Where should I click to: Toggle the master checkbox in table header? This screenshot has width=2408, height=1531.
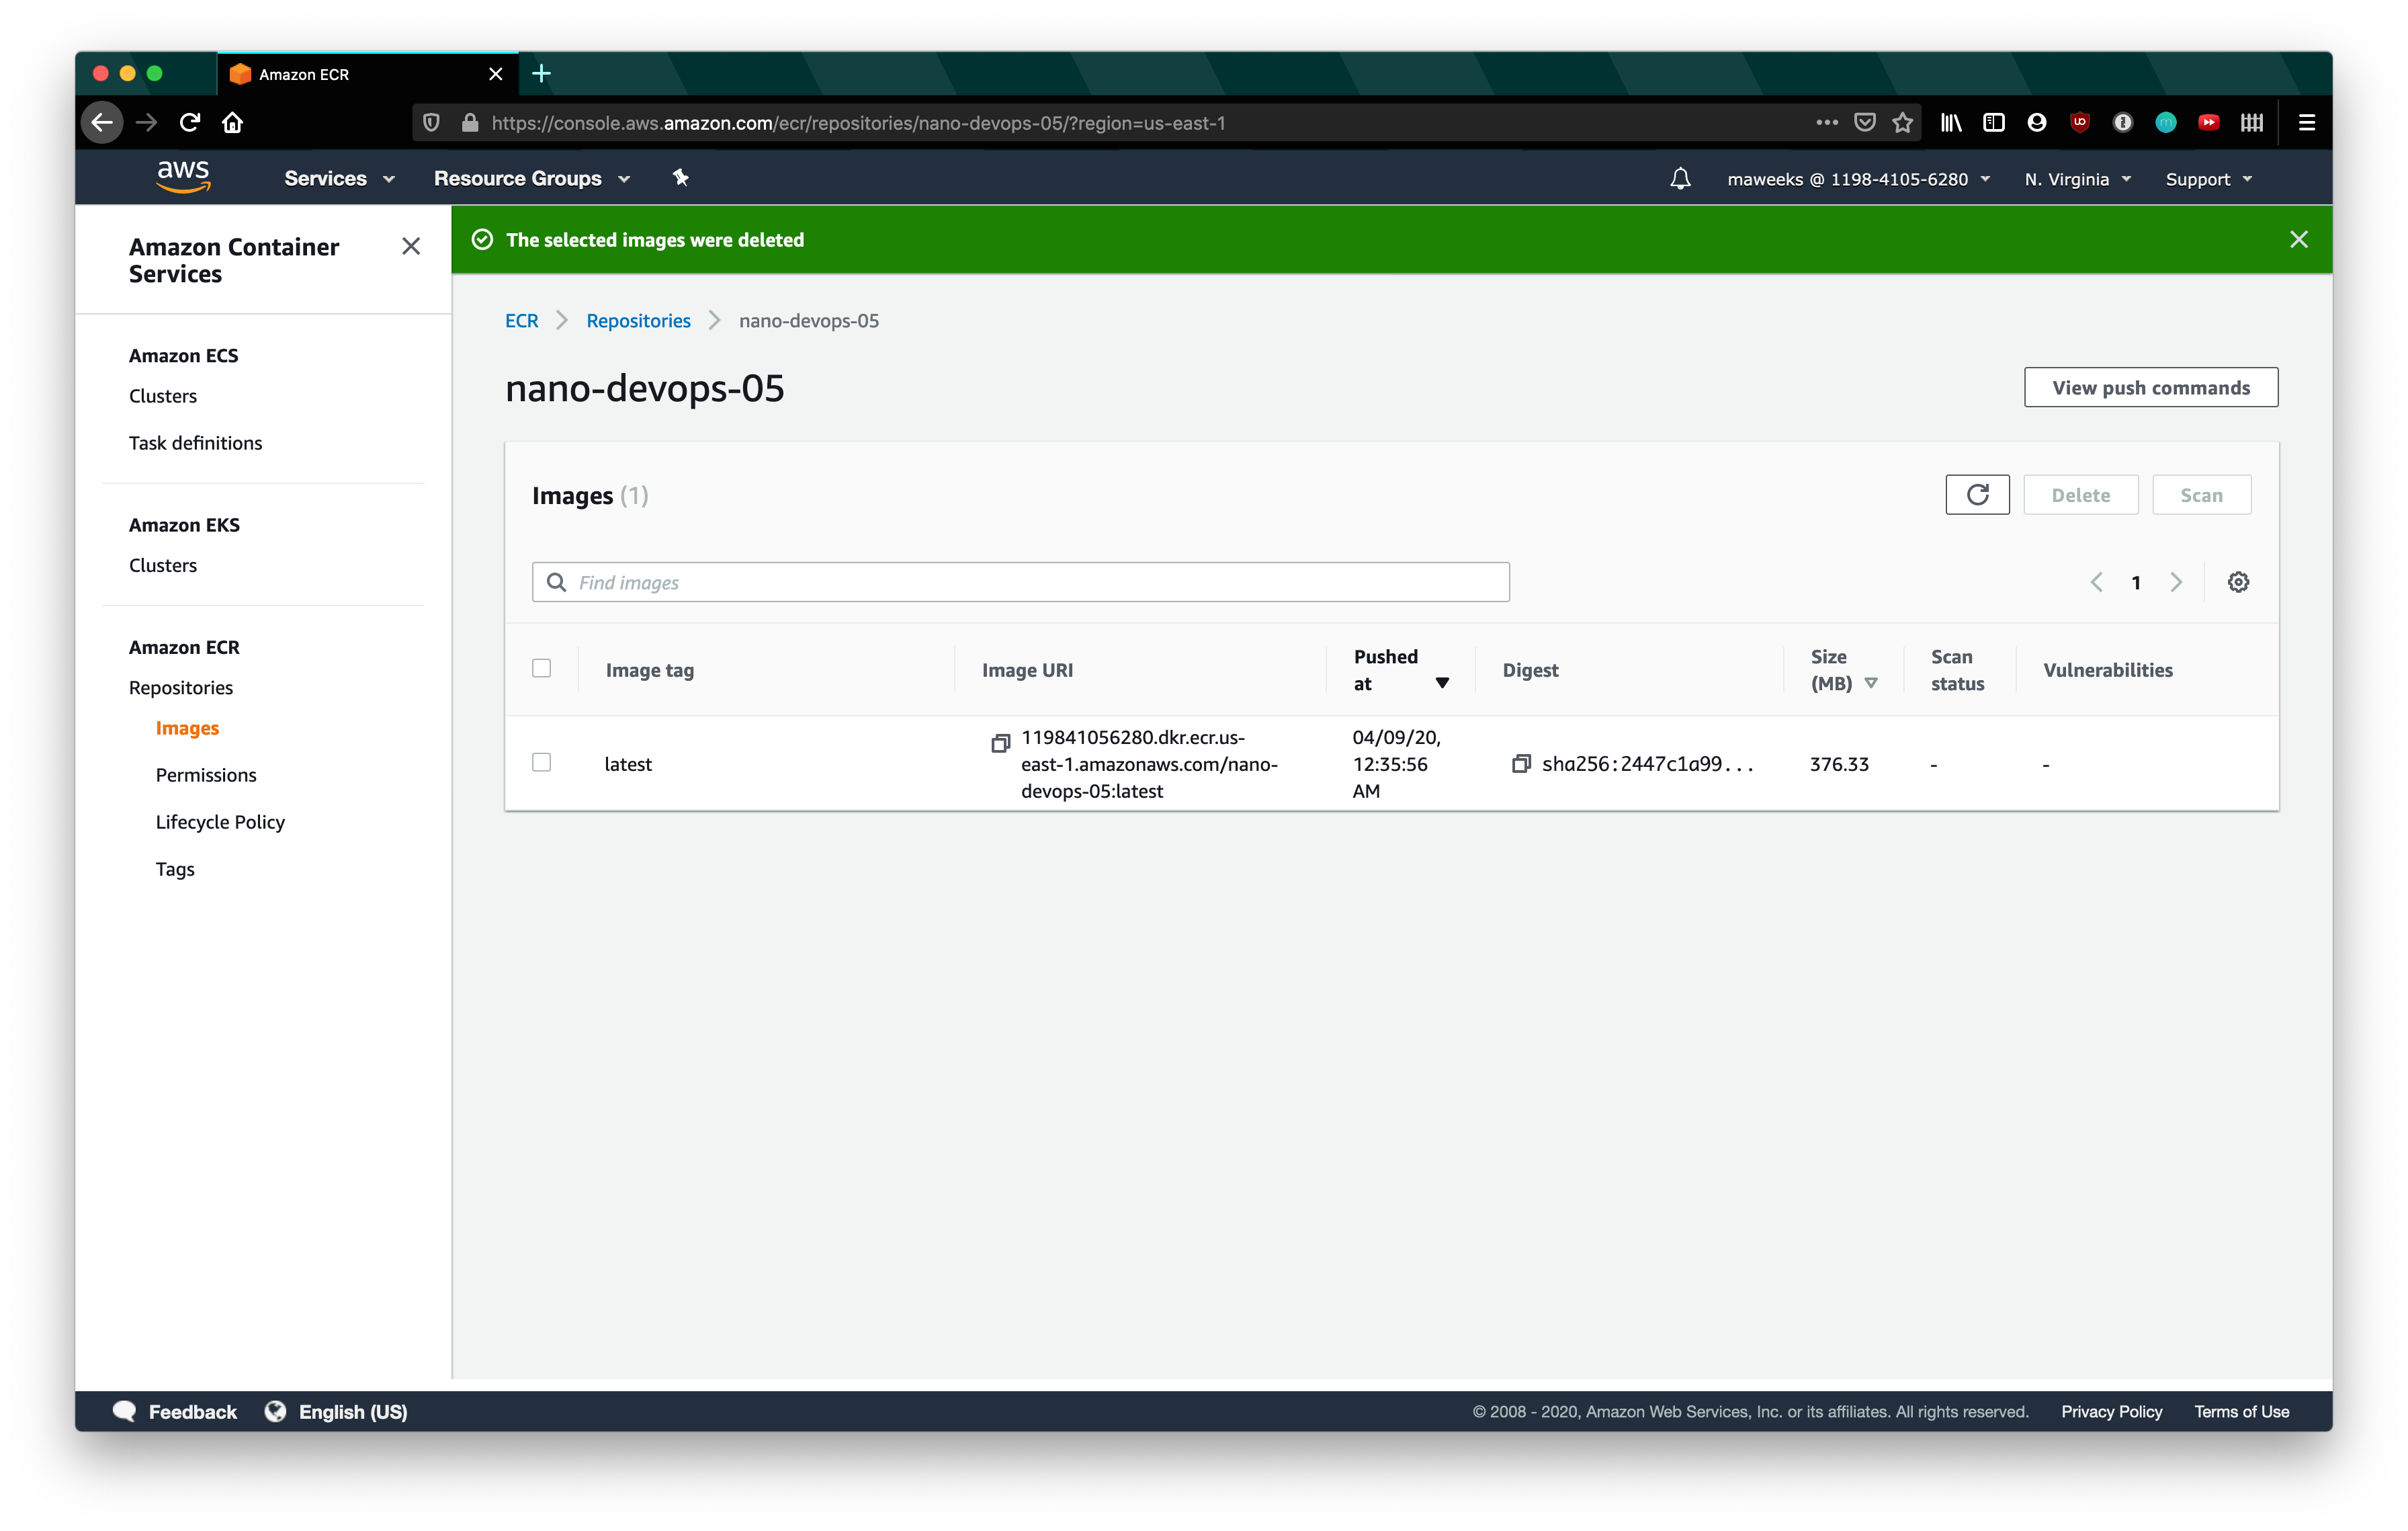pyautogui.click(x=542, y=669)
